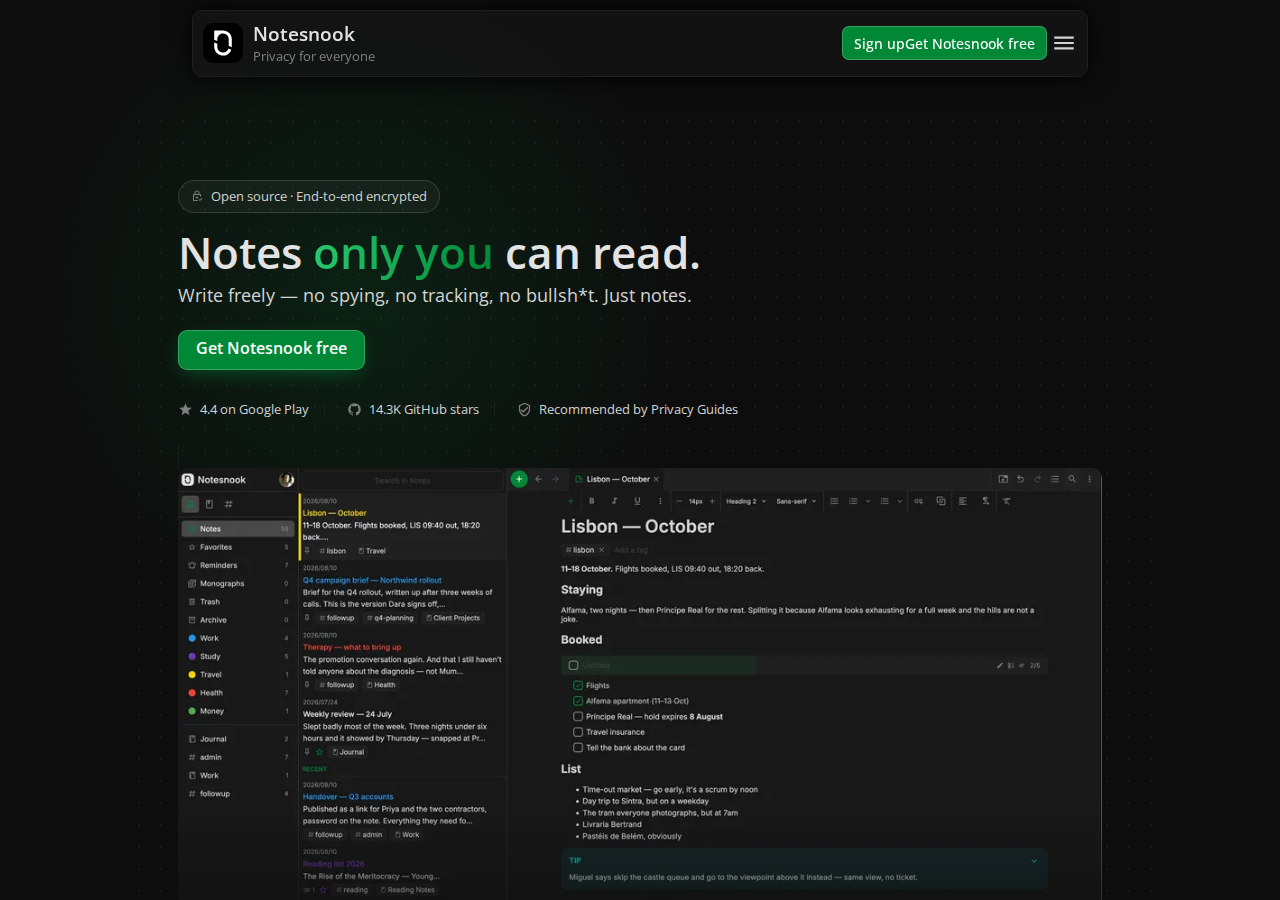Open the Sans-serif font dropdown
Image resolution: width=1280 pixels, height=900 pixels.
pyautogui.click(x=796, y=501)
